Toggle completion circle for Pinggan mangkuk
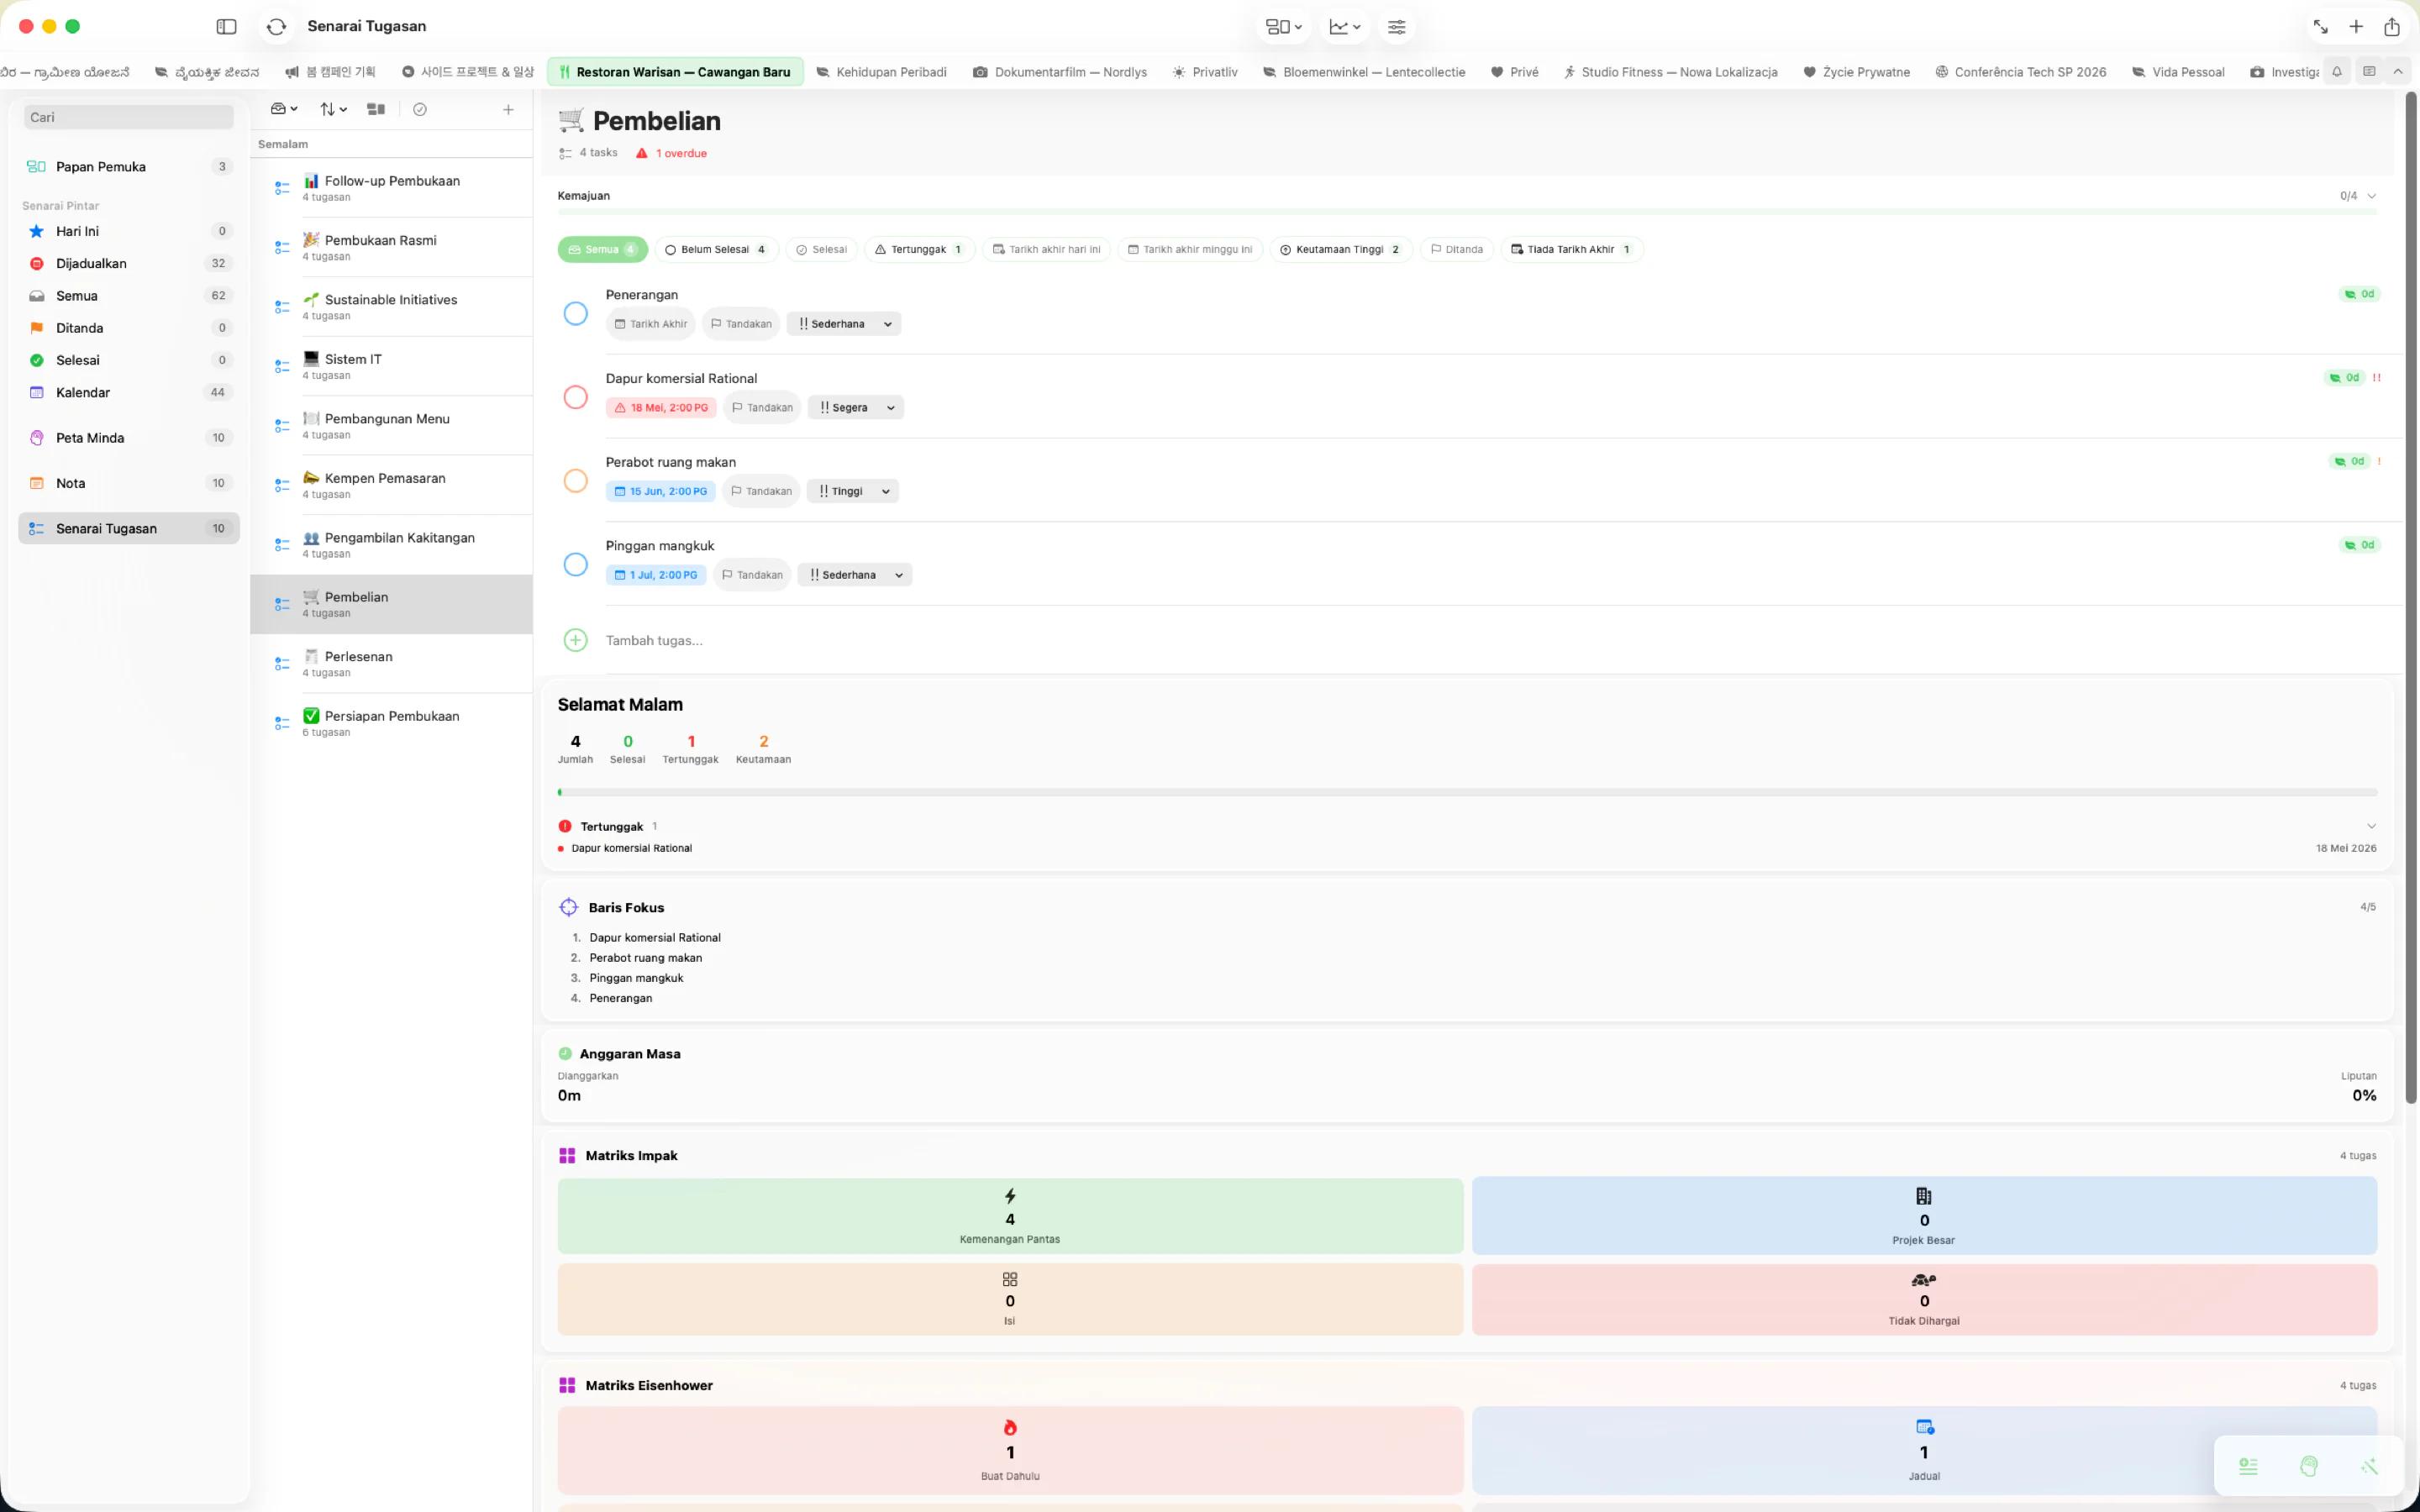Image resolution: width=2420 pixels, height=1512 pixels. tap(576, 565)
